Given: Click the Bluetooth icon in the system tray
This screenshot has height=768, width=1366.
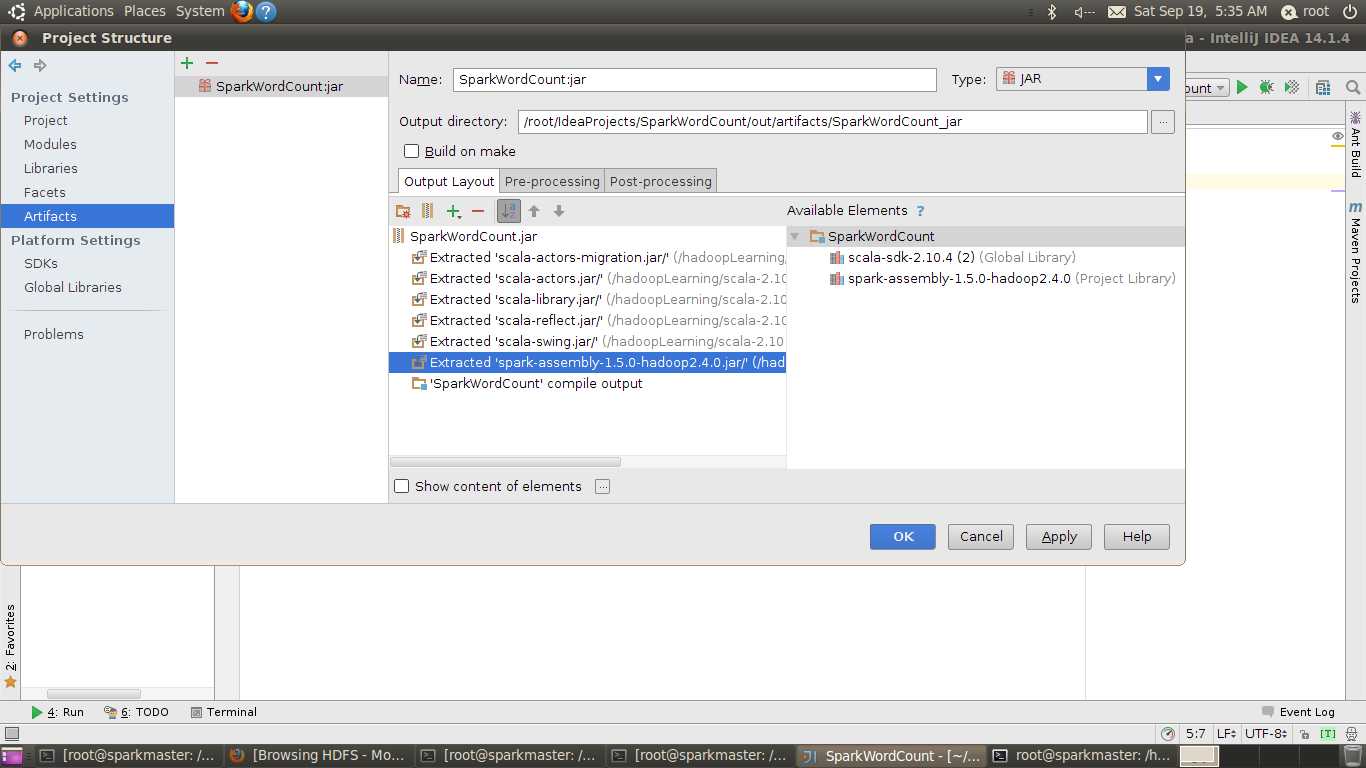Looking at the screenshot, I should [x=1052, y=12].
